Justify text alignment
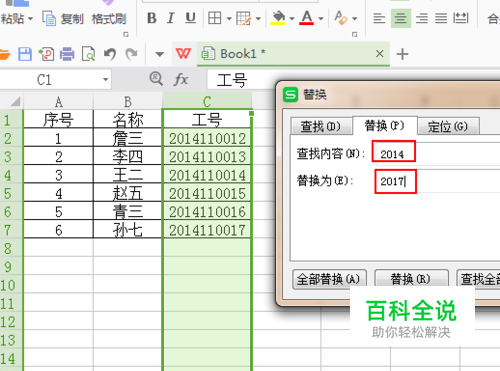The height and width of the screenshot is (371, 500). 441,18
